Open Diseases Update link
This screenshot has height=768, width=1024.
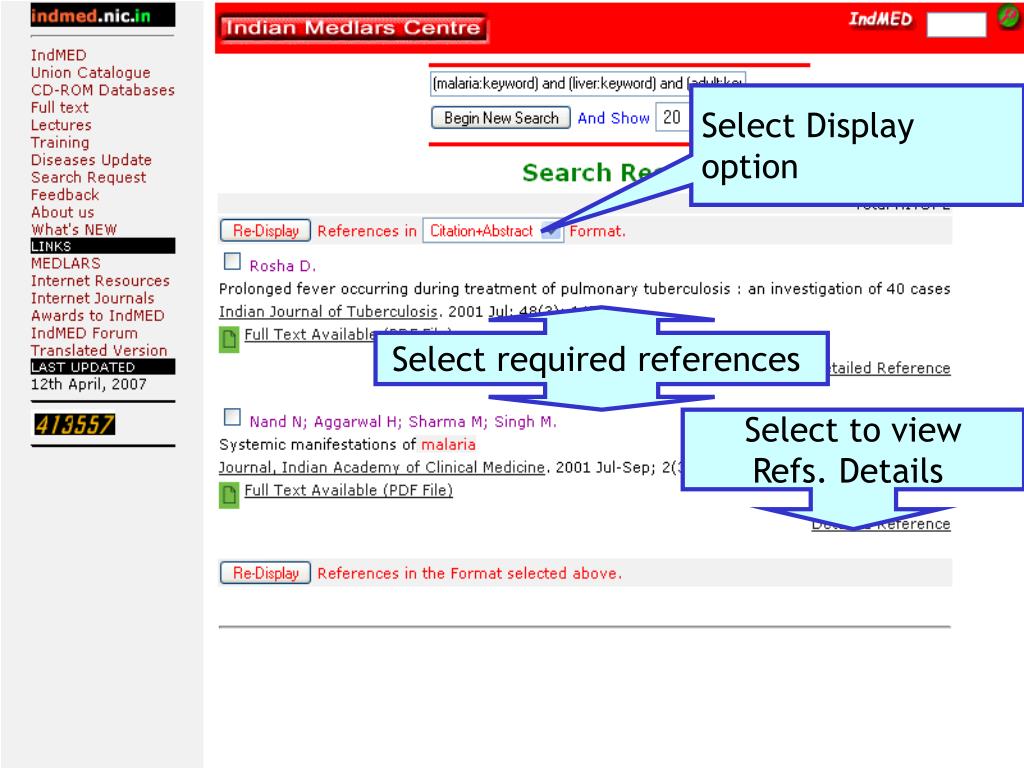91,160
